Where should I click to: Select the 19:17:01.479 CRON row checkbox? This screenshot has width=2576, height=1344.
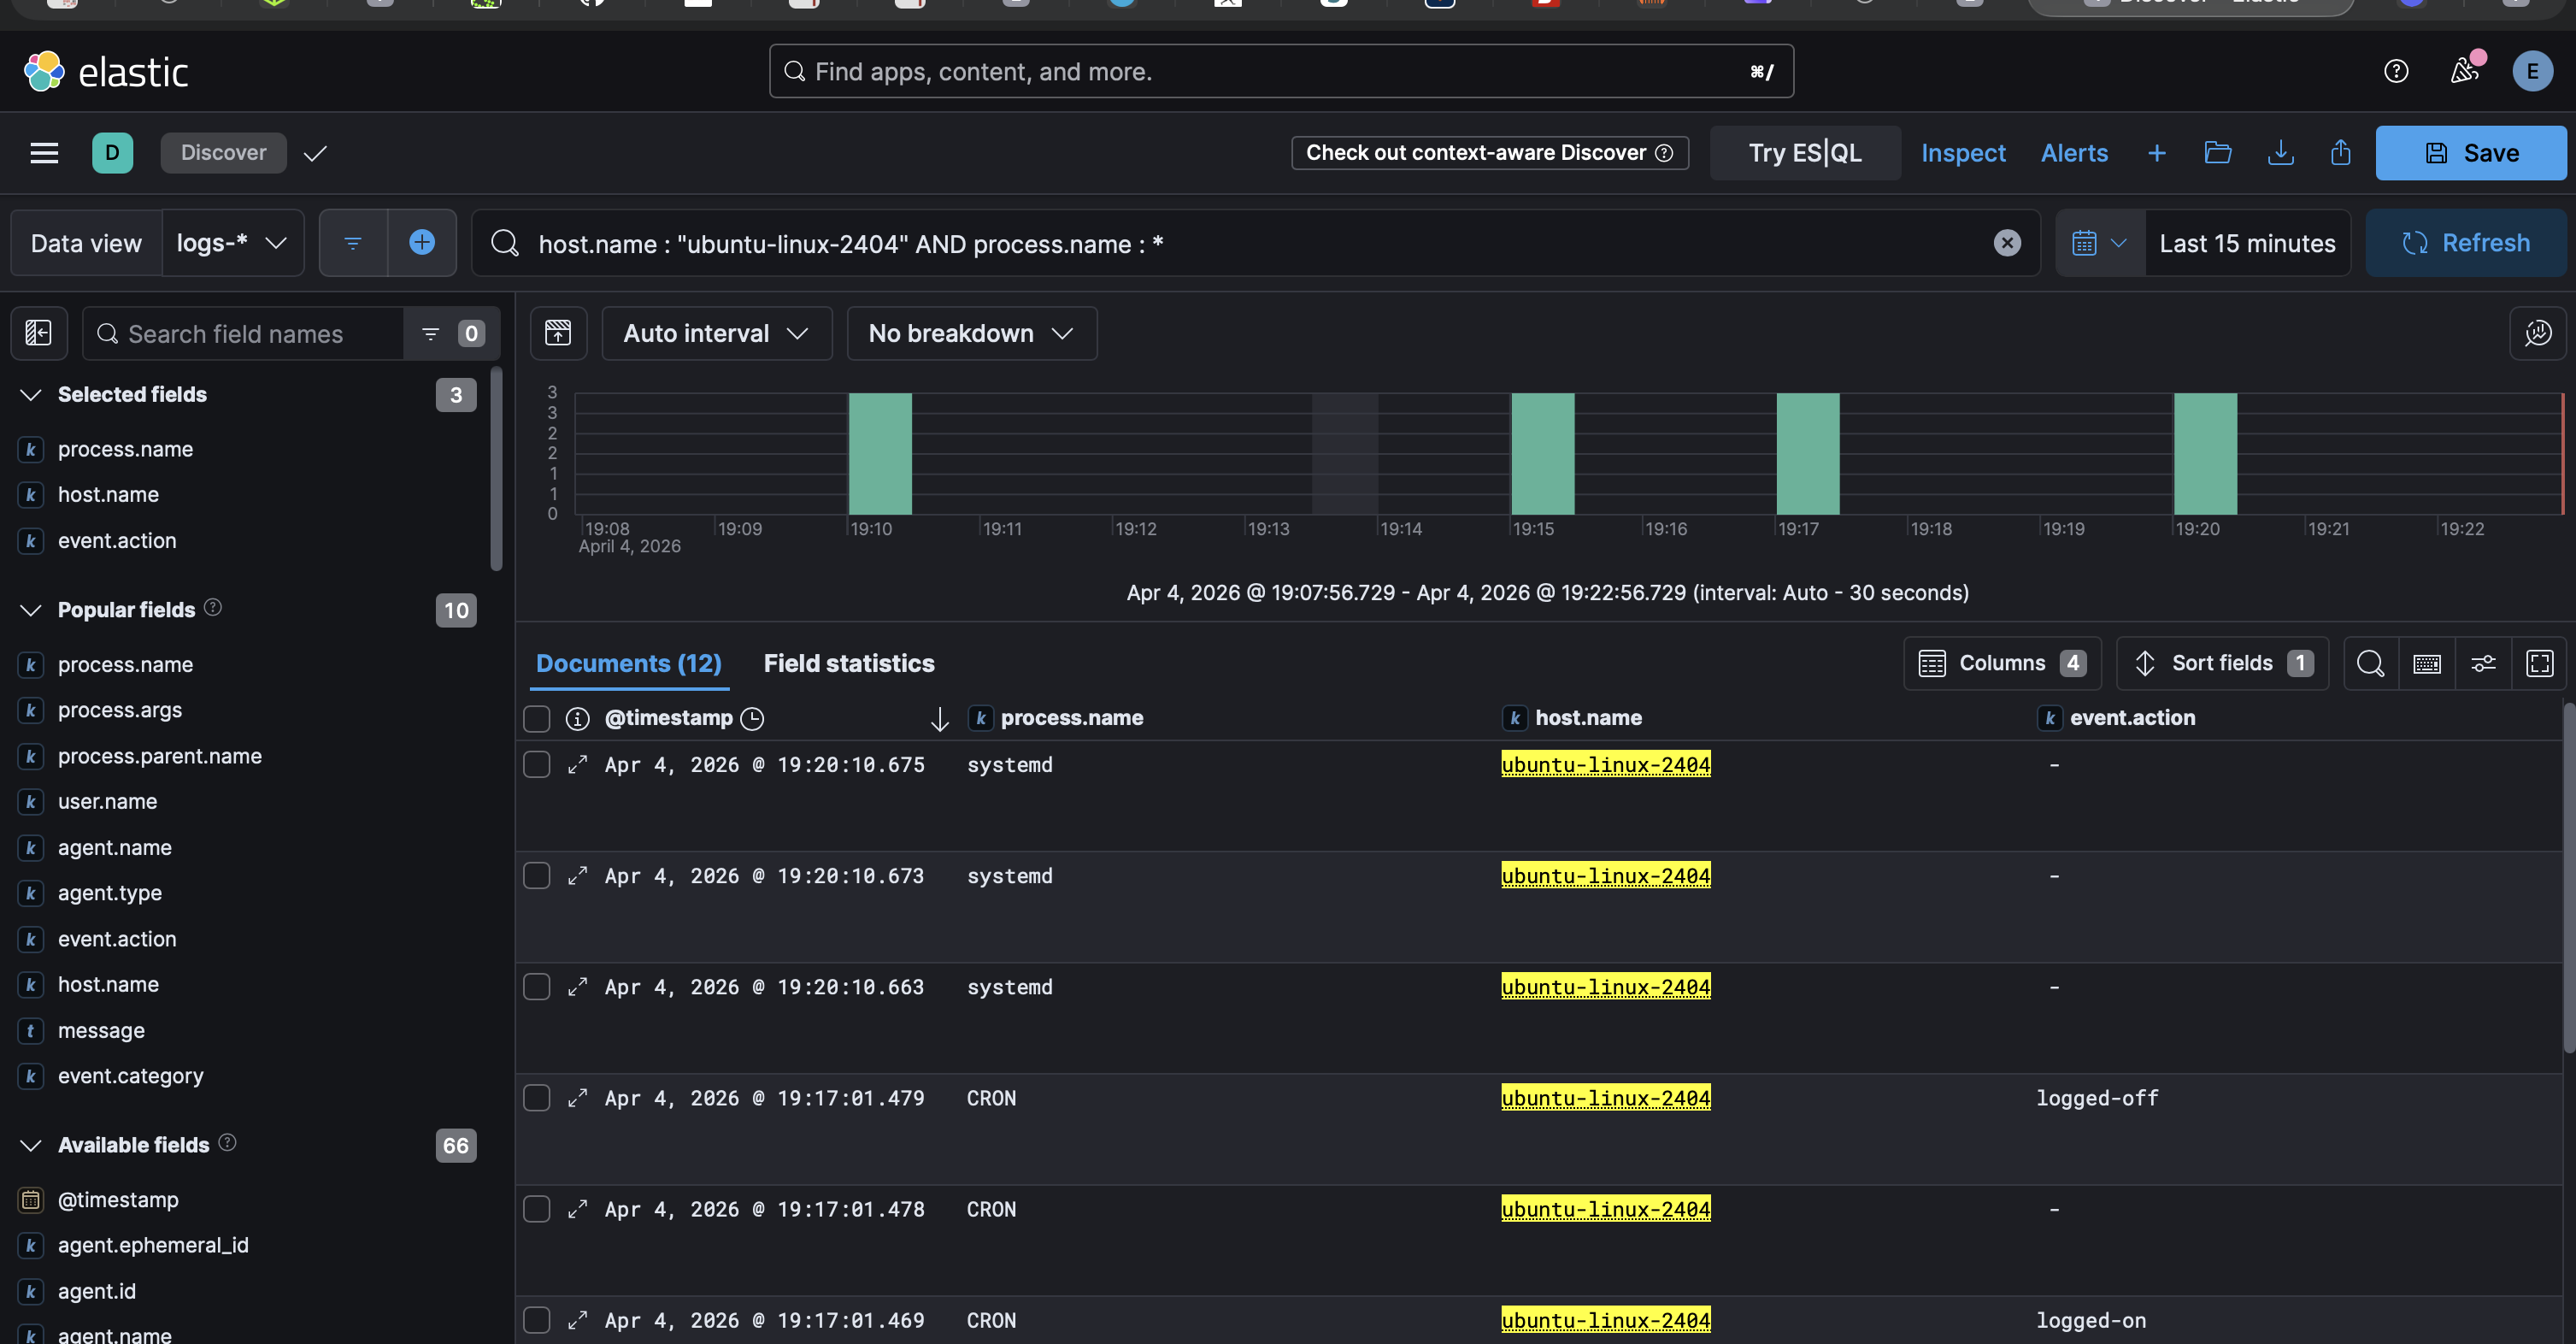[x=537, y=1098]
